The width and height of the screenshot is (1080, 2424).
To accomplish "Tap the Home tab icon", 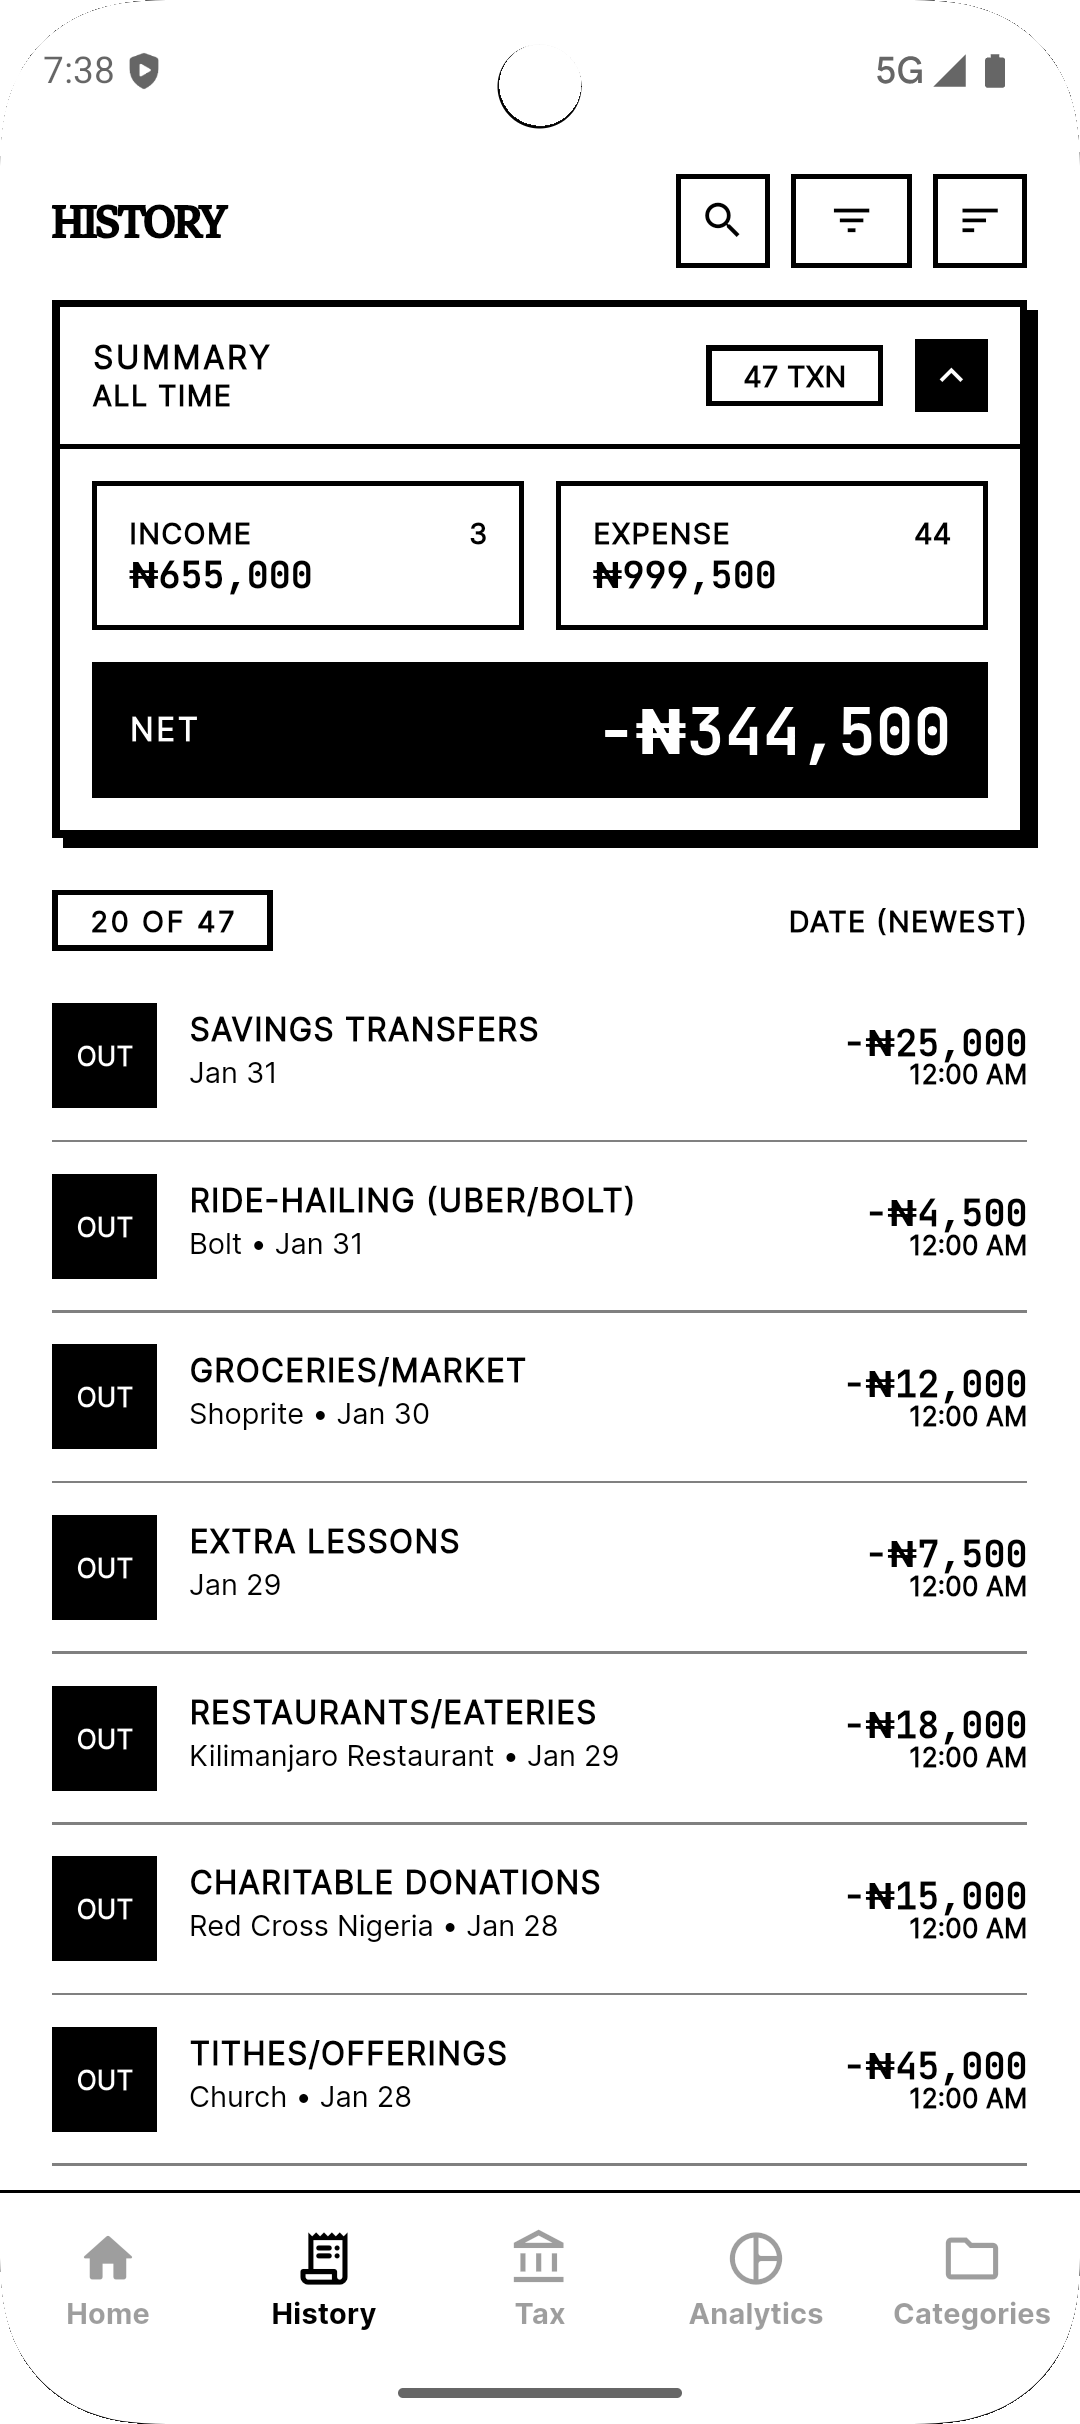I will click(108, 2258).
